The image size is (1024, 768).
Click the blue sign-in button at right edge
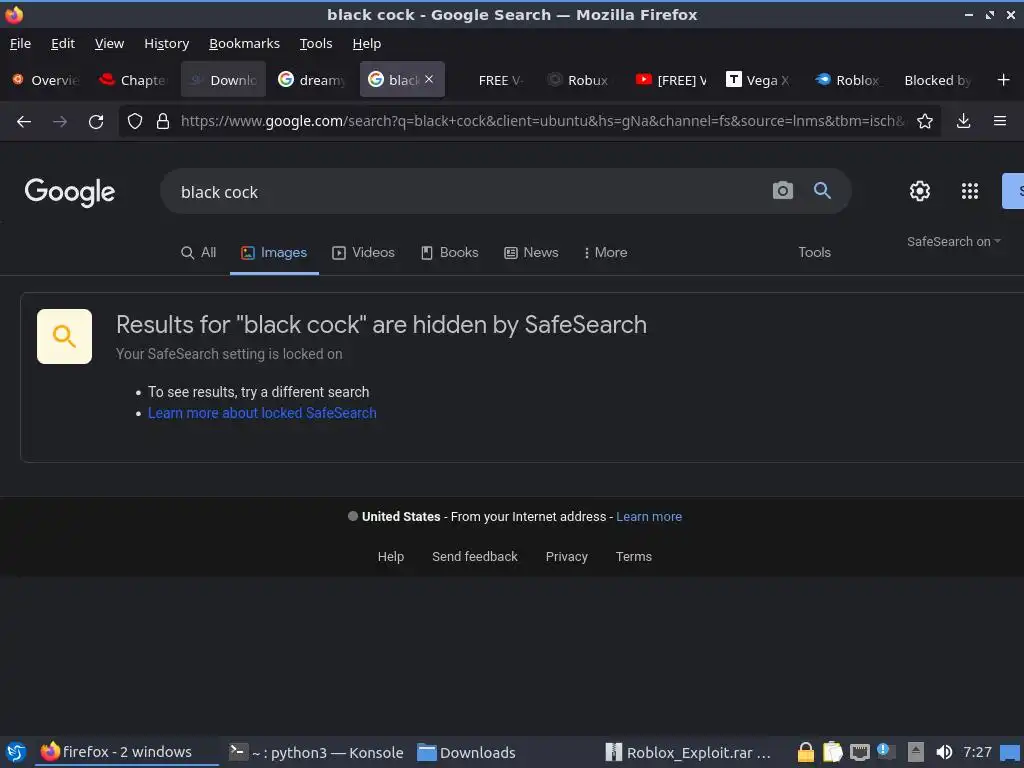(x=1013, y=191)
